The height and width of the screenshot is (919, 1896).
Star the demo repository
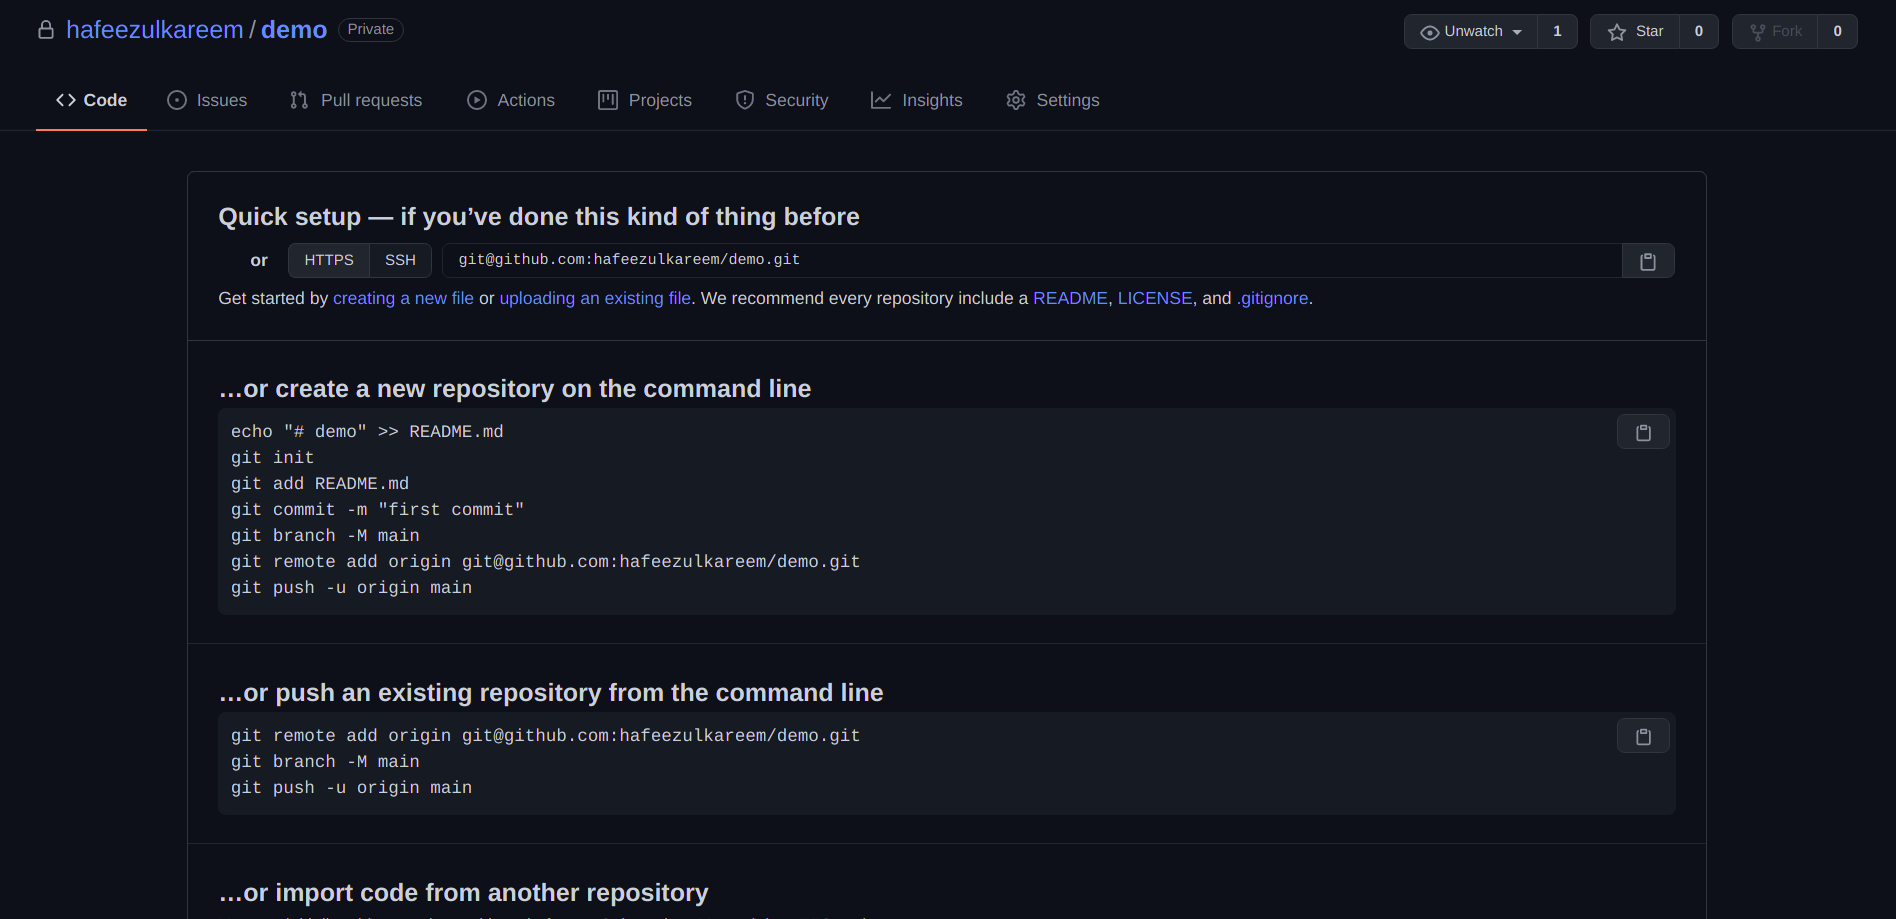(1638, 31)
